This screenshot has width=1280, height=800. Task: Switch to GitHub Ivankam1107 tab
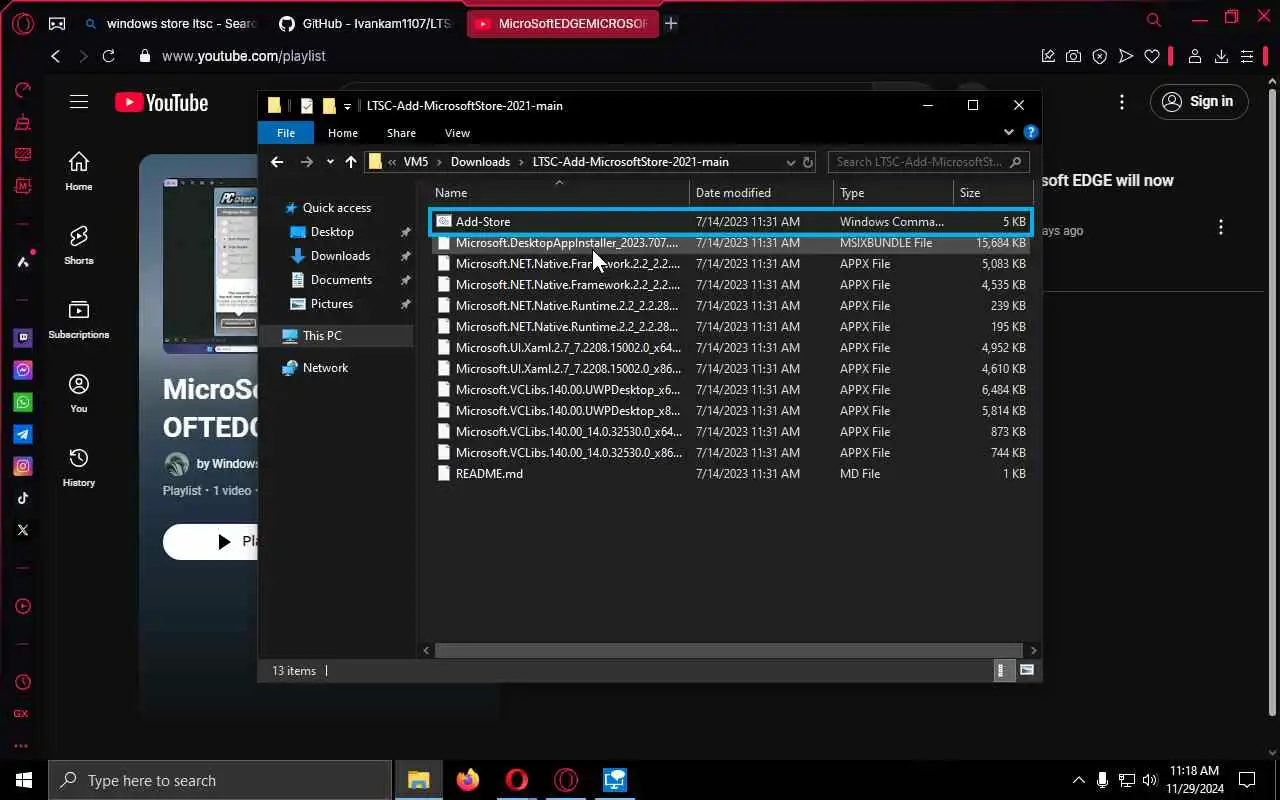pyautogui.click(x=364, y=23)
